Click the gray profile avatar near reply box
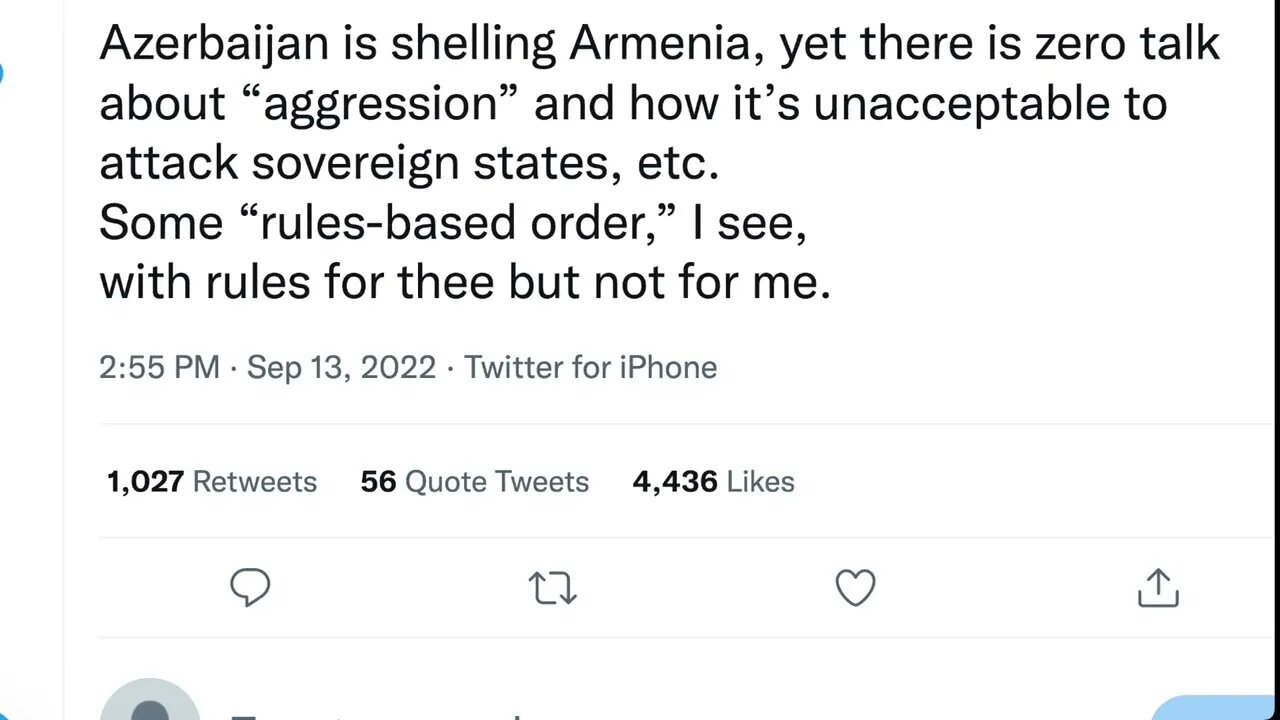This screenshot has width=1280, height=720. 150,704
